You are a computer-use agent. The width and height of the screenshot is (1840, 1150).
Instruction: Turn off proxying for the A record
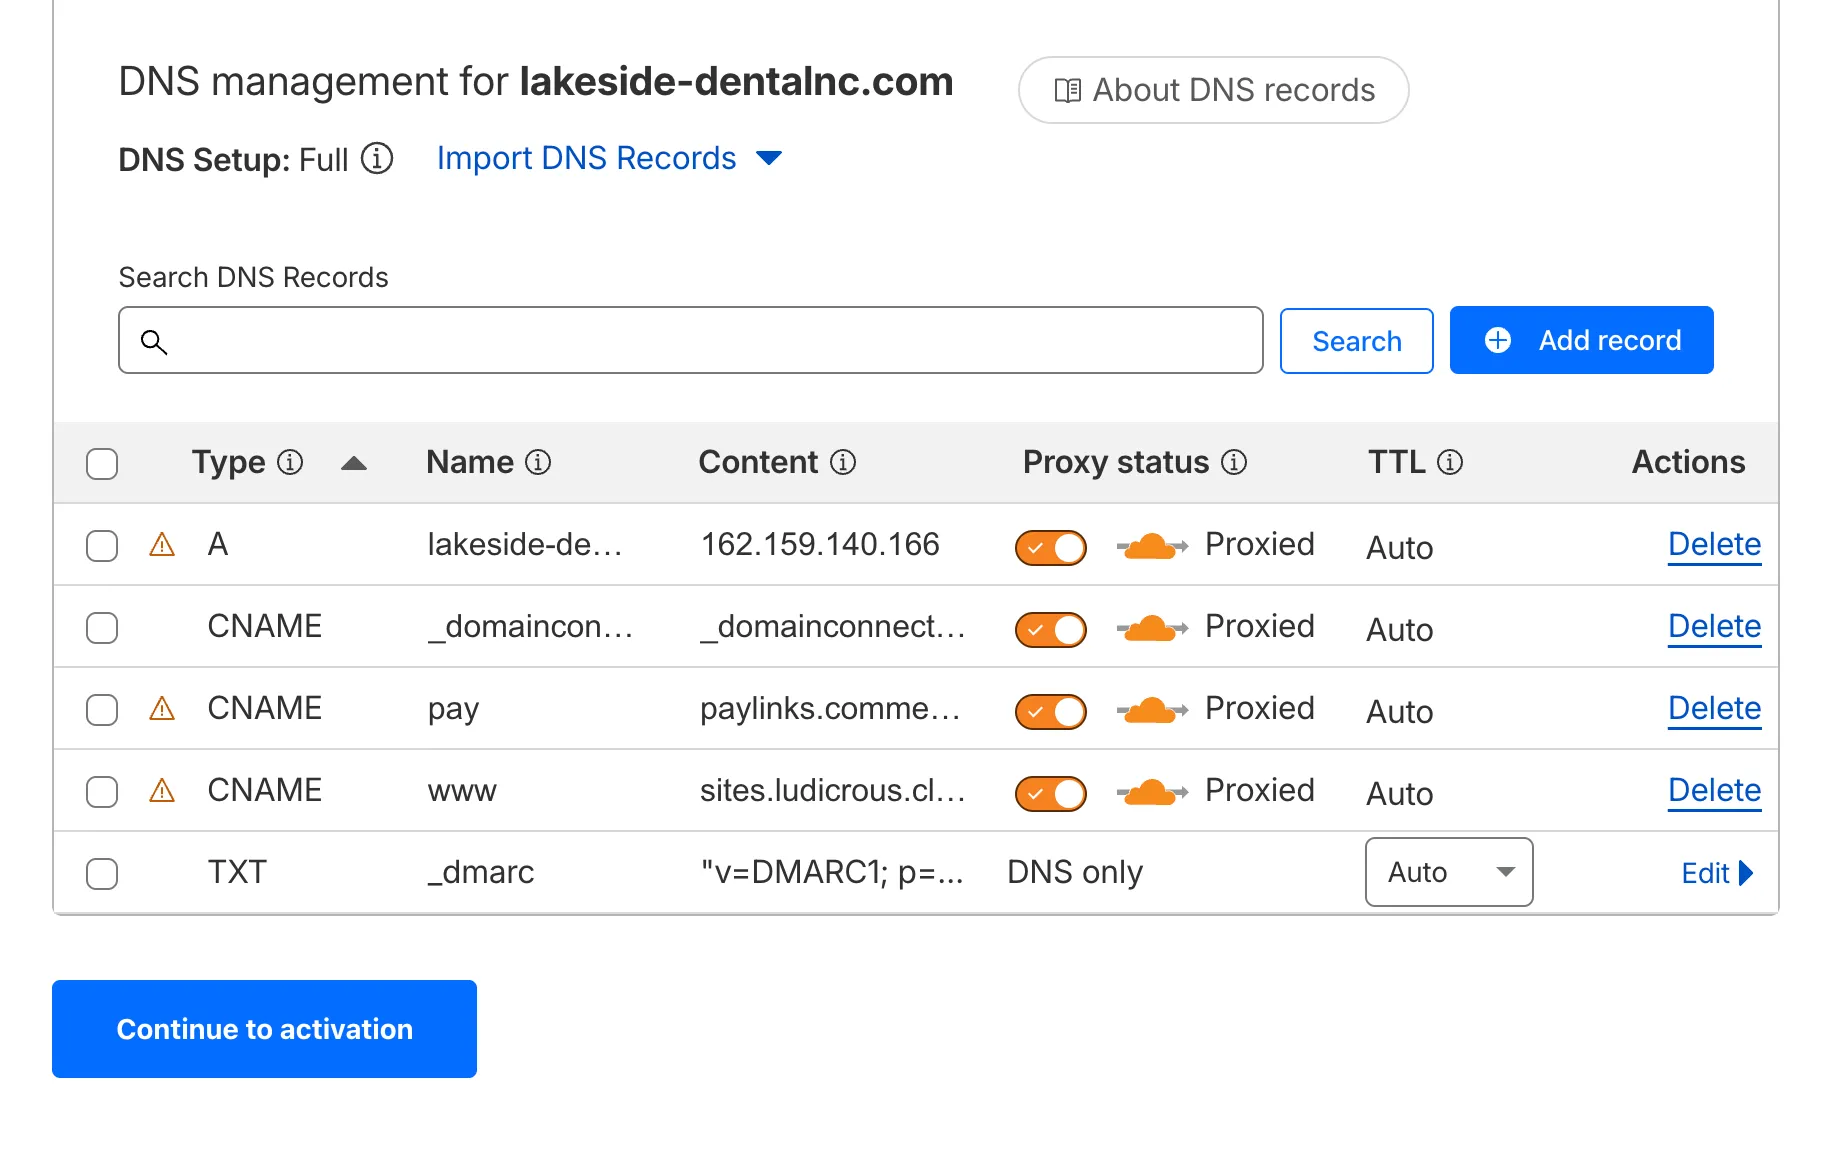1050,547
